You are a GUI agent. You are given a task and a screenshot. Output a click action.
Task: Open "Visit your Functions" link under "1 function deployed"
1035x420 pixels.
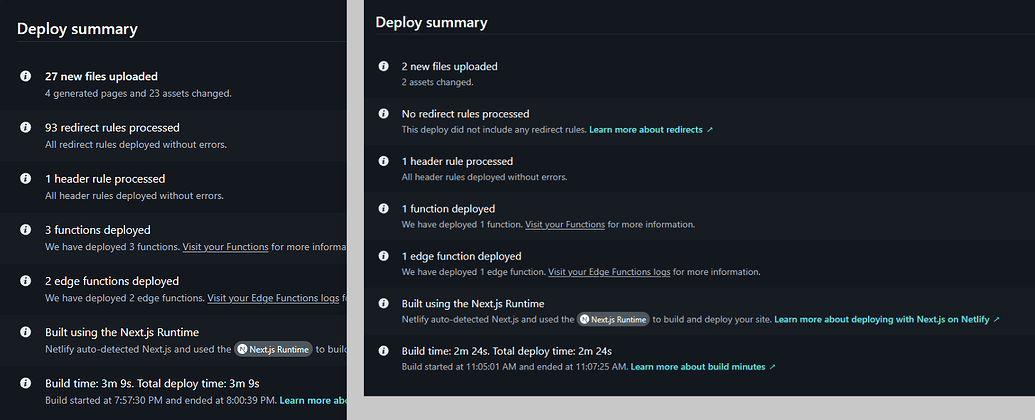click(x=564, y=225)
